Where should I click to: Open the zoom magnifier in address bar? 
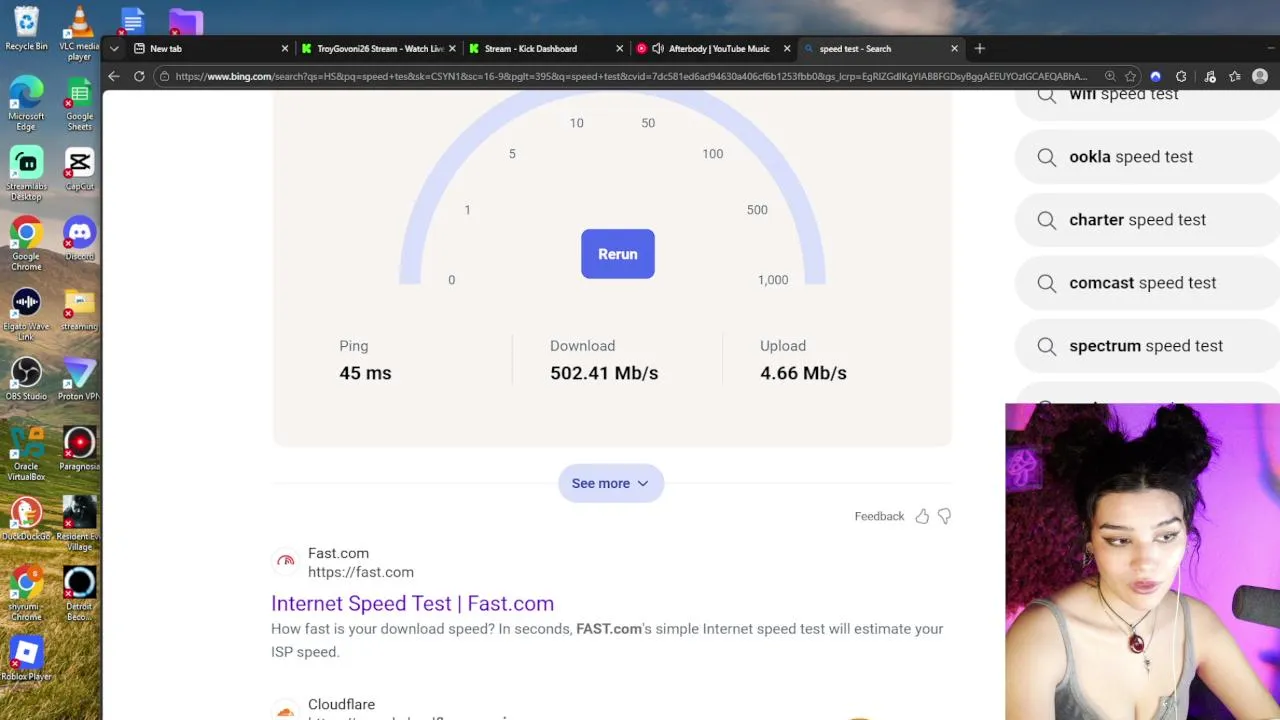click(1110, 76)
